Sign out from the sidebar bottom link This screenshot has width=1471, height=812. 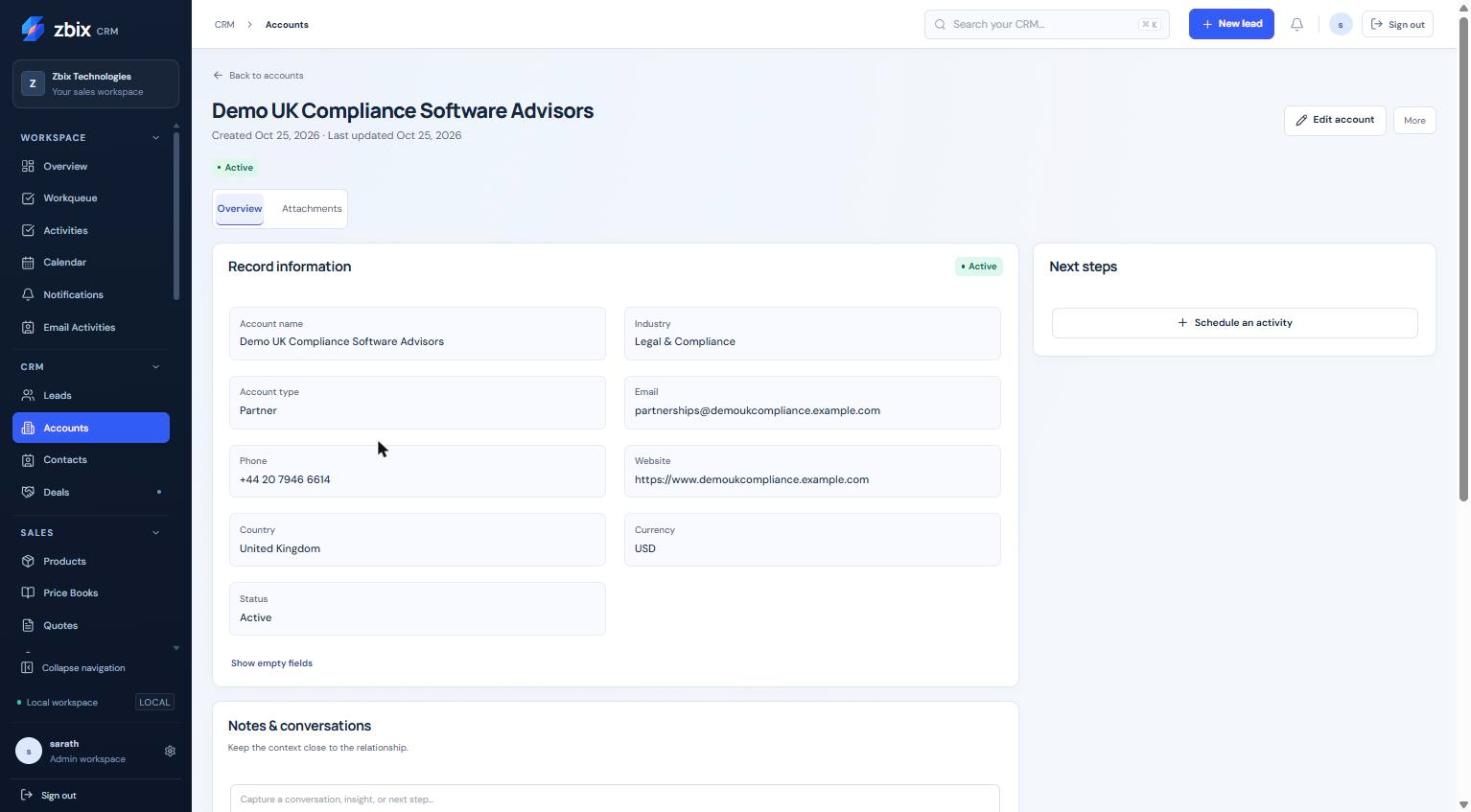(49, 796)
